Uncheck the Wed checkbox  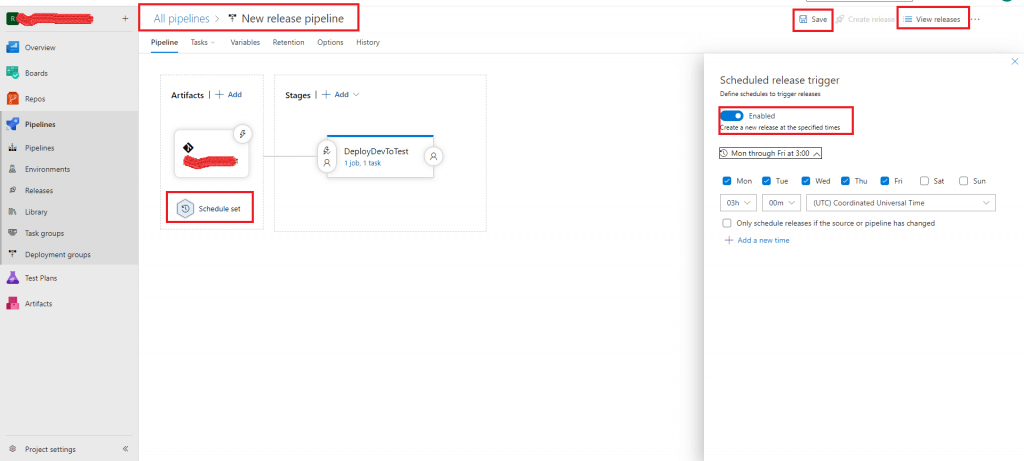(x=806, y=181)
